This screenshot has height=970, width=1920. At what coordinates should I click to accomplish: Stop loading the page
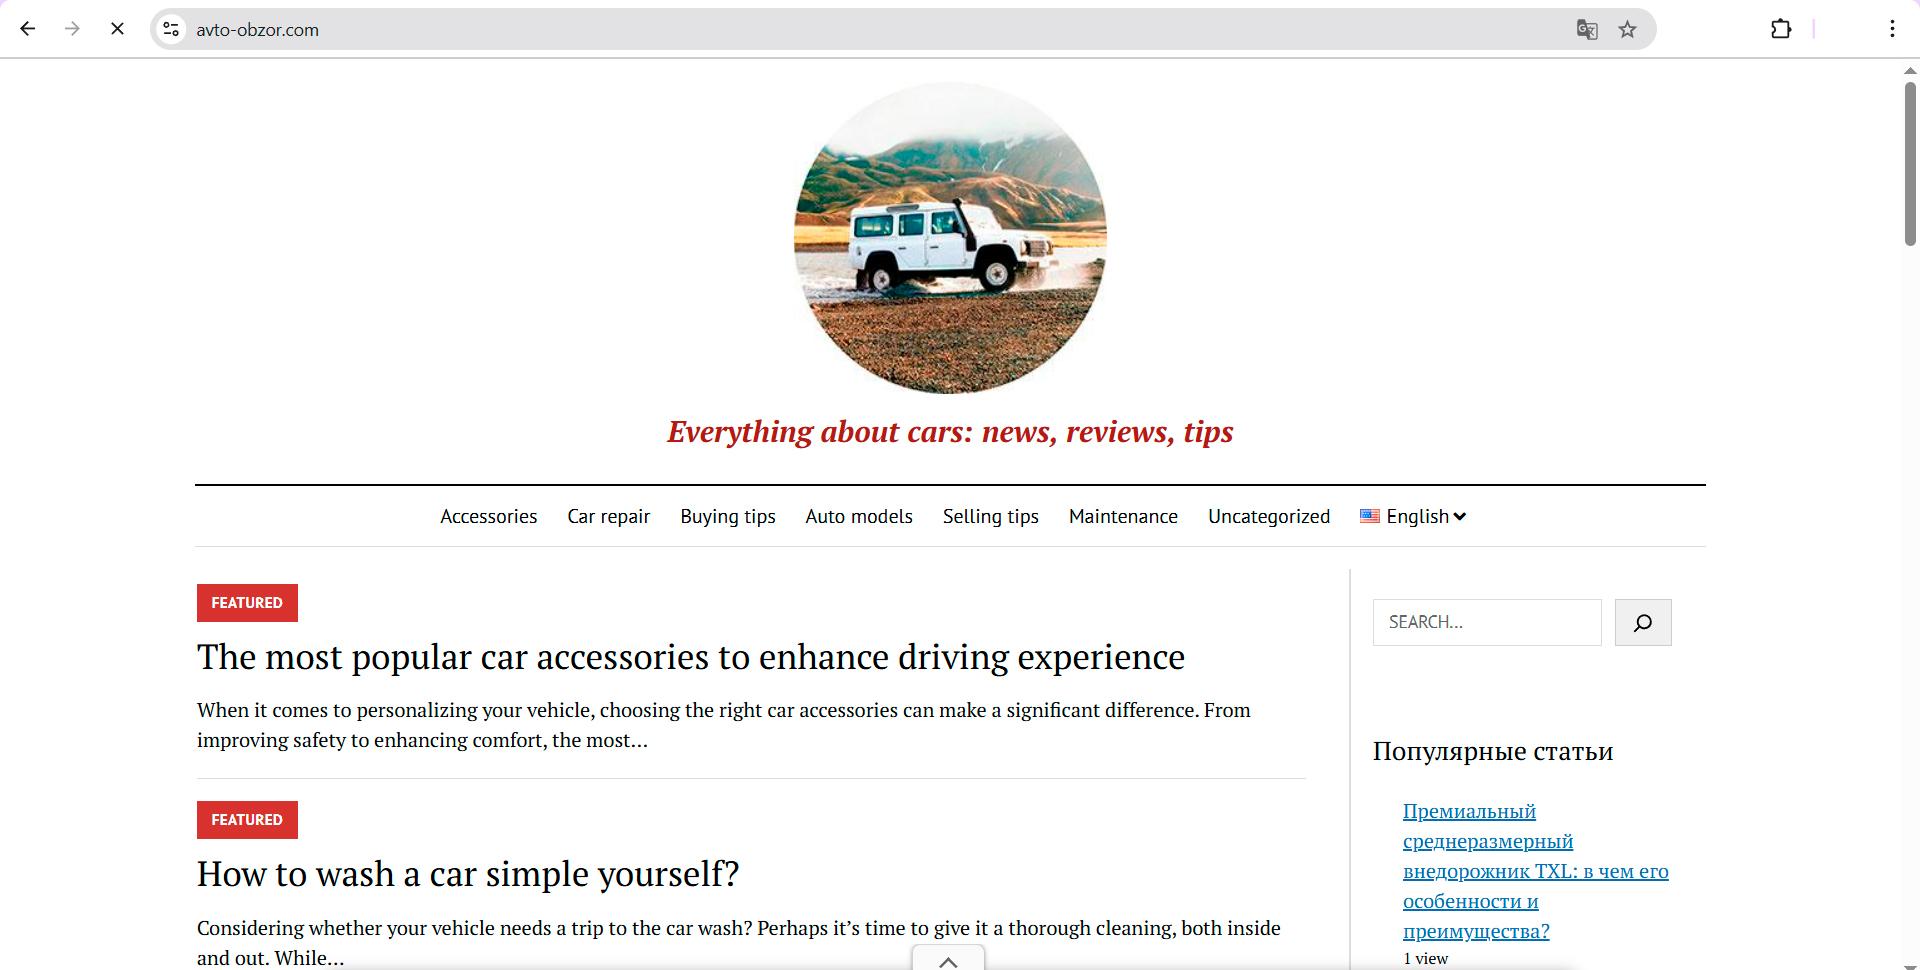[117, 29]
